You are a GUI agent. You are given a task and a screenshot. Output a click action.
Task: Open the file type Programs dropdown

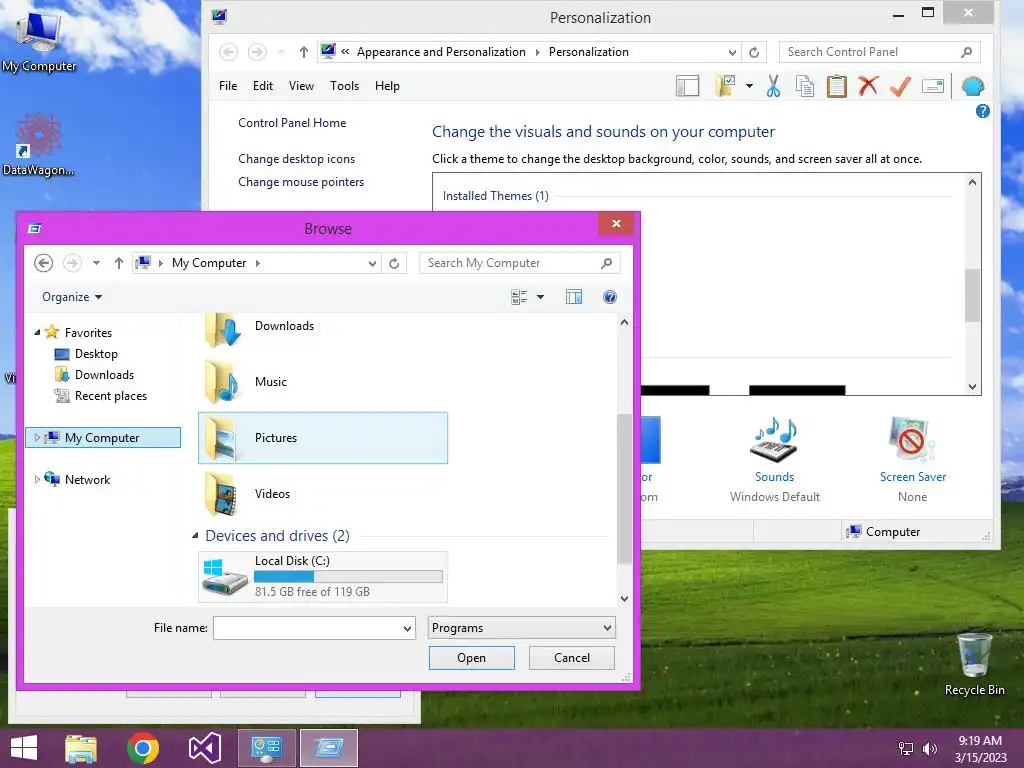tap(521, 628)
